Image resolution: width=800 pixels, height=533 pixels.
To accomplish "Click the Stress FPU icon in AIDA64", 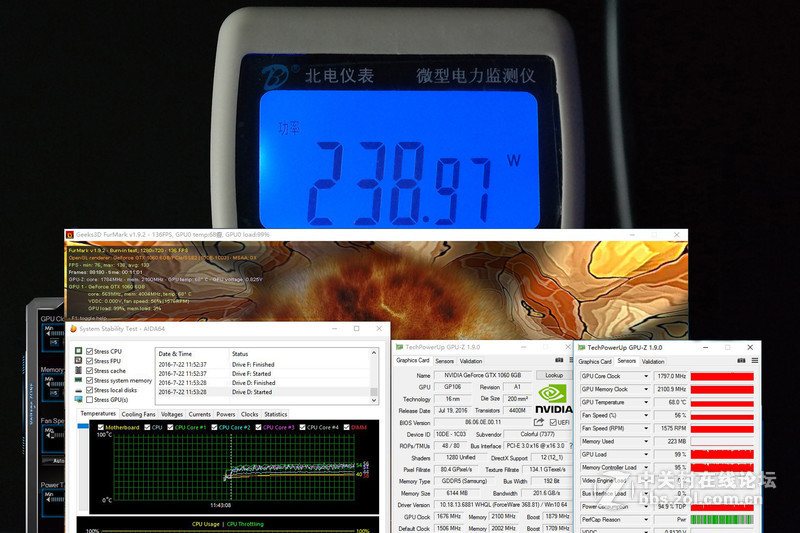I will click(79, 361).
